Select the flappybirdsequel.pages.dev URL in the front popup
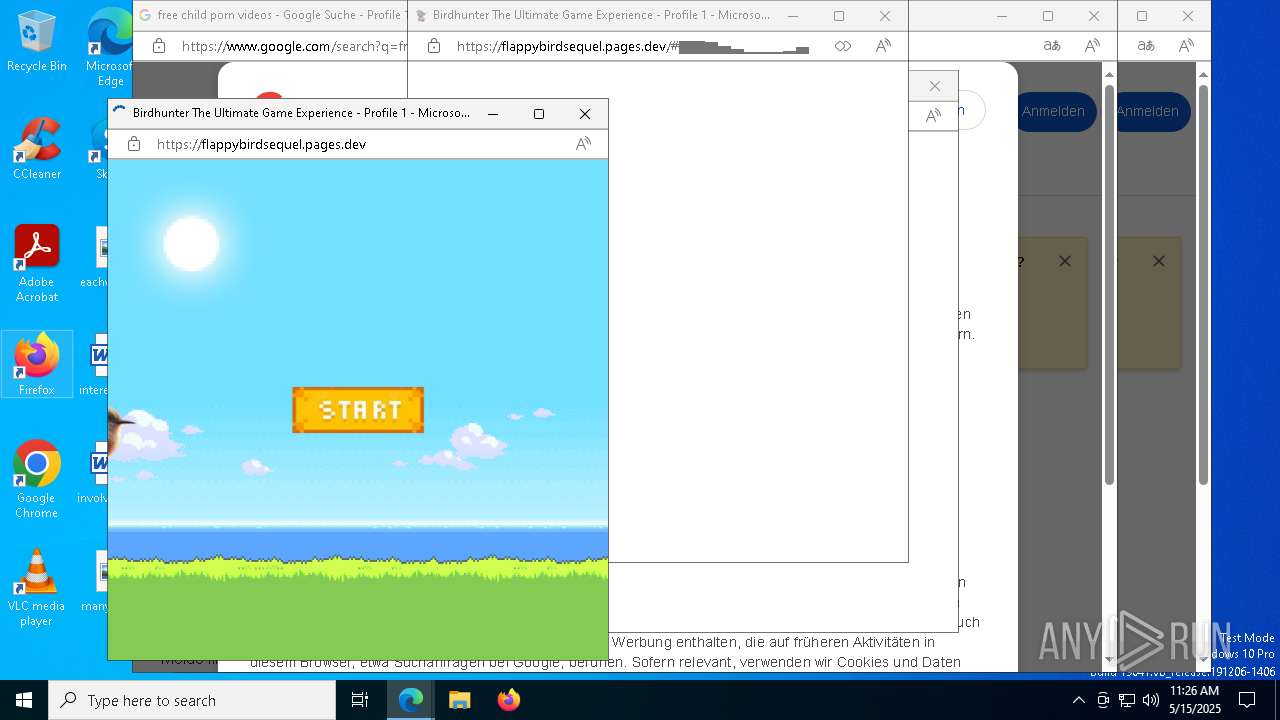Screen dimensions: 1280x720 tap(261, 144)
